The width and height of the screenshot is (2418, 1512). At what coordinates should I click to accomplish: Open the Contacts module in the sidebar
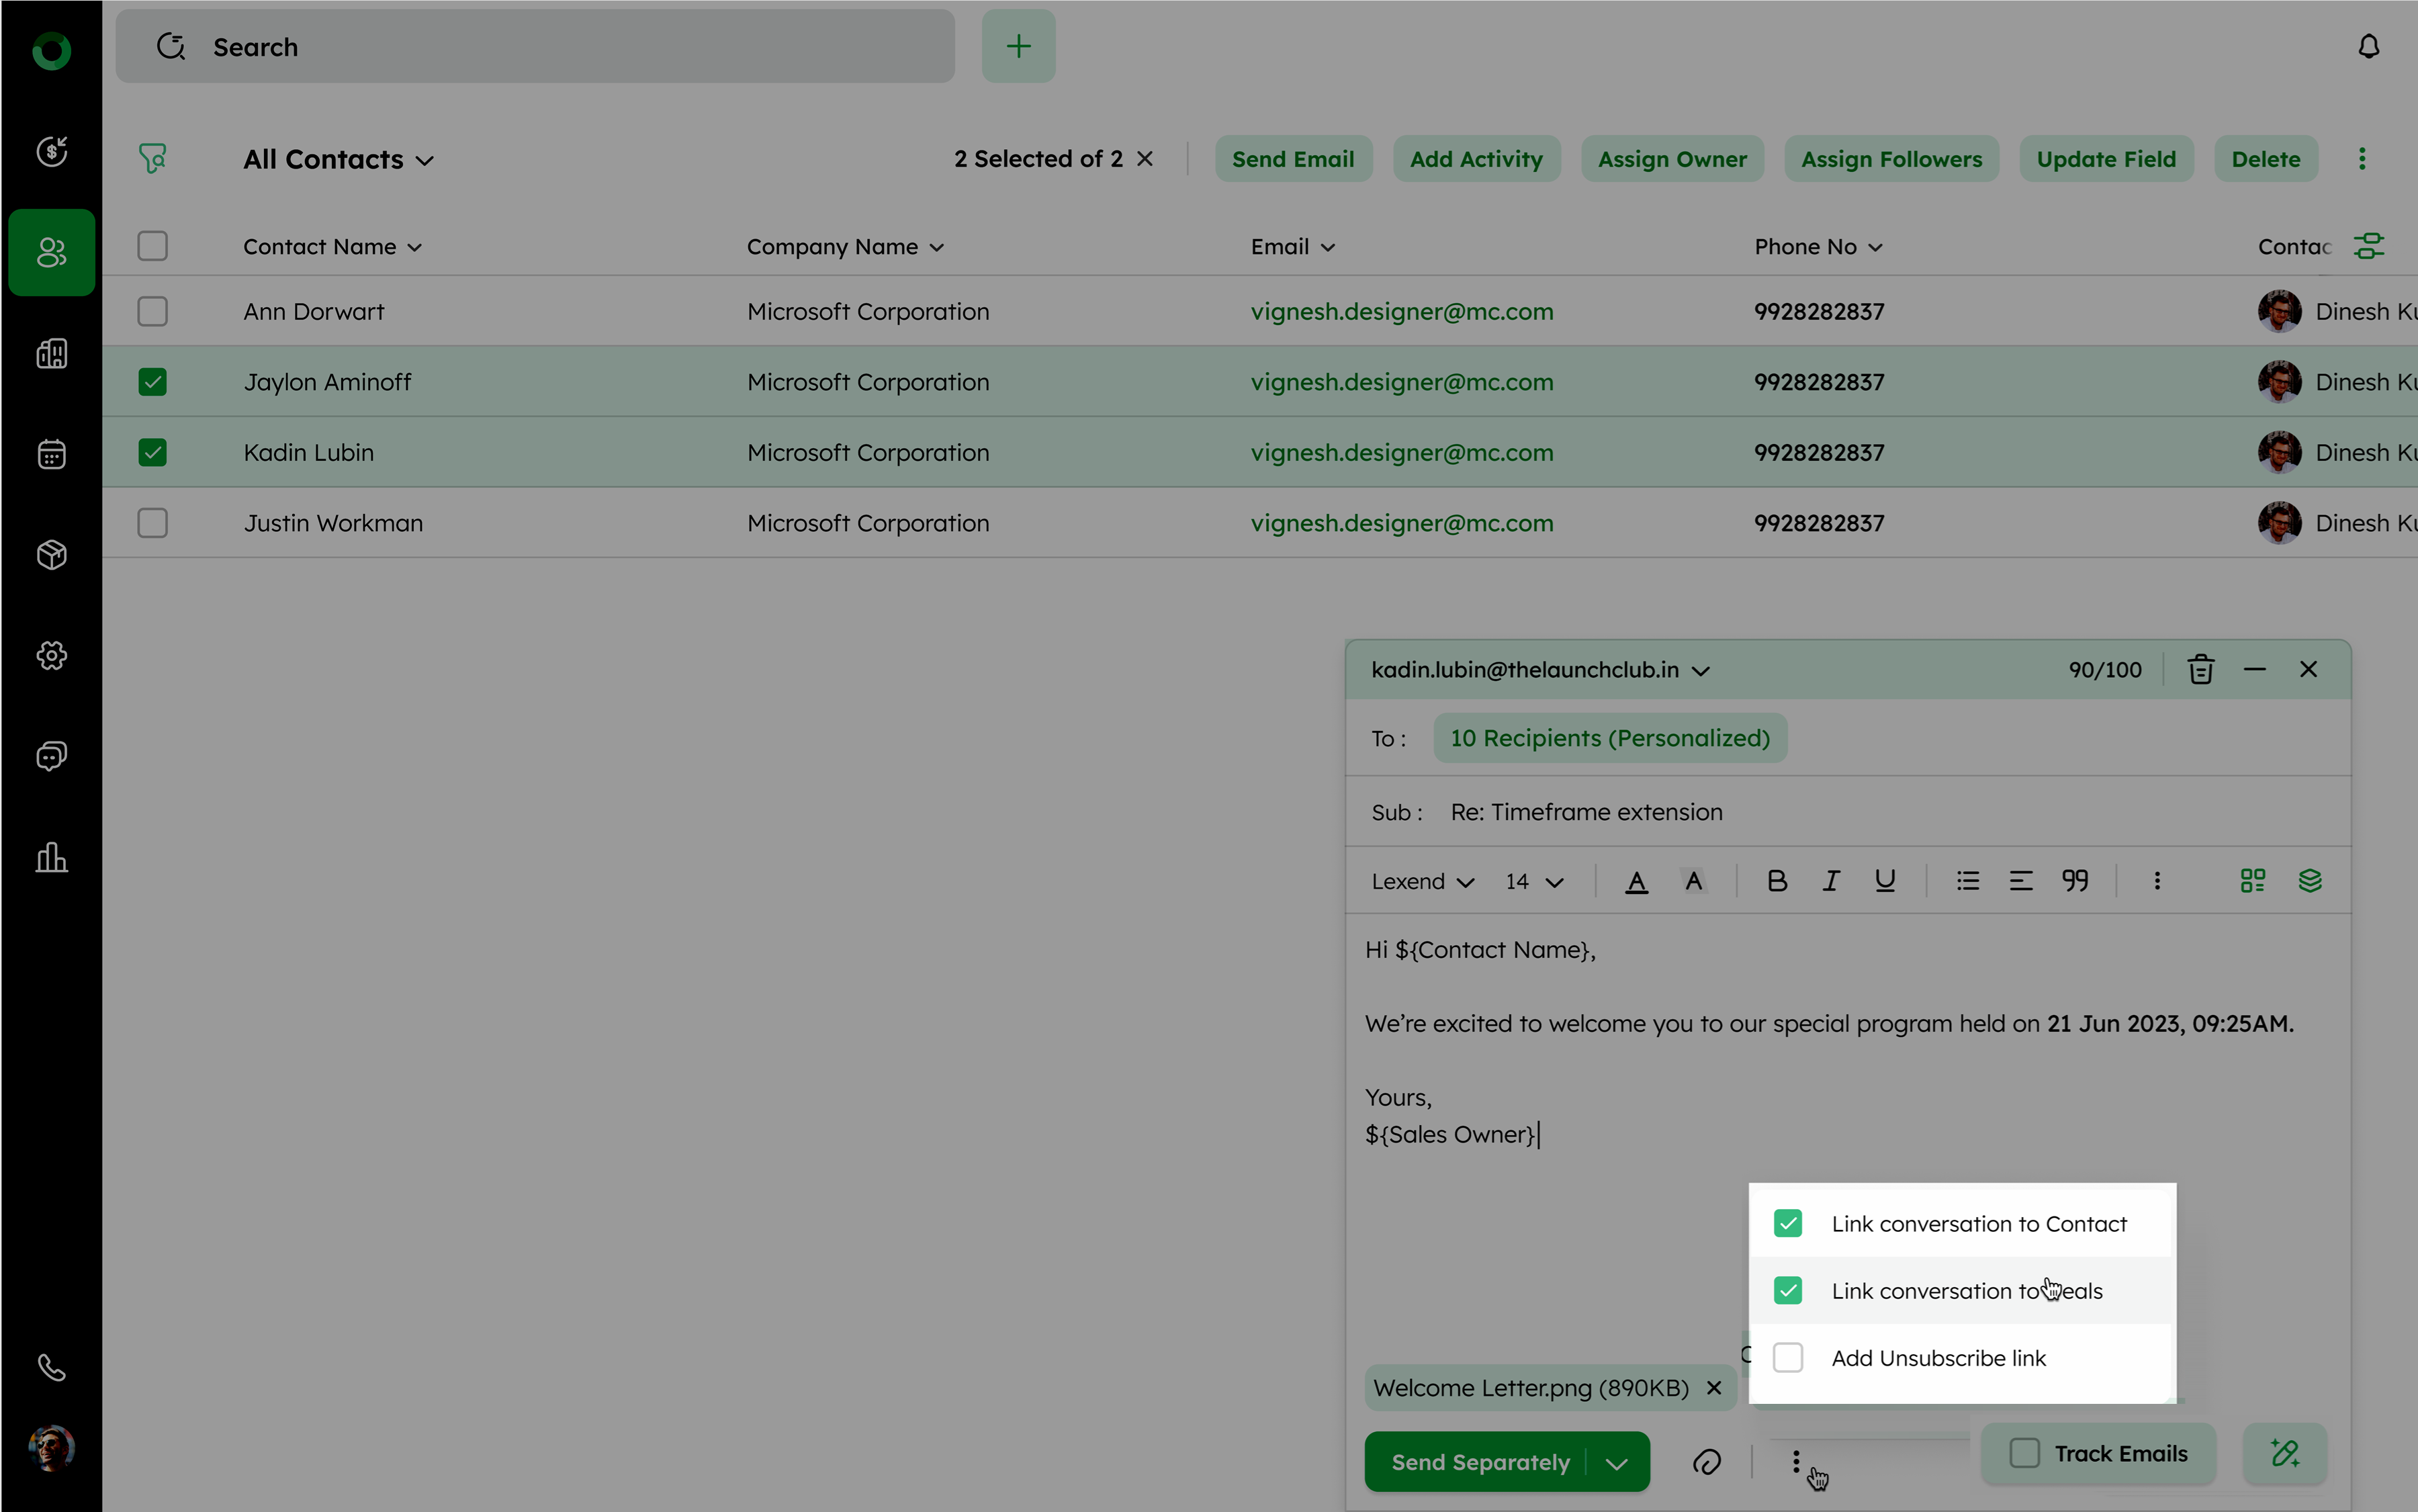(52, 252)
